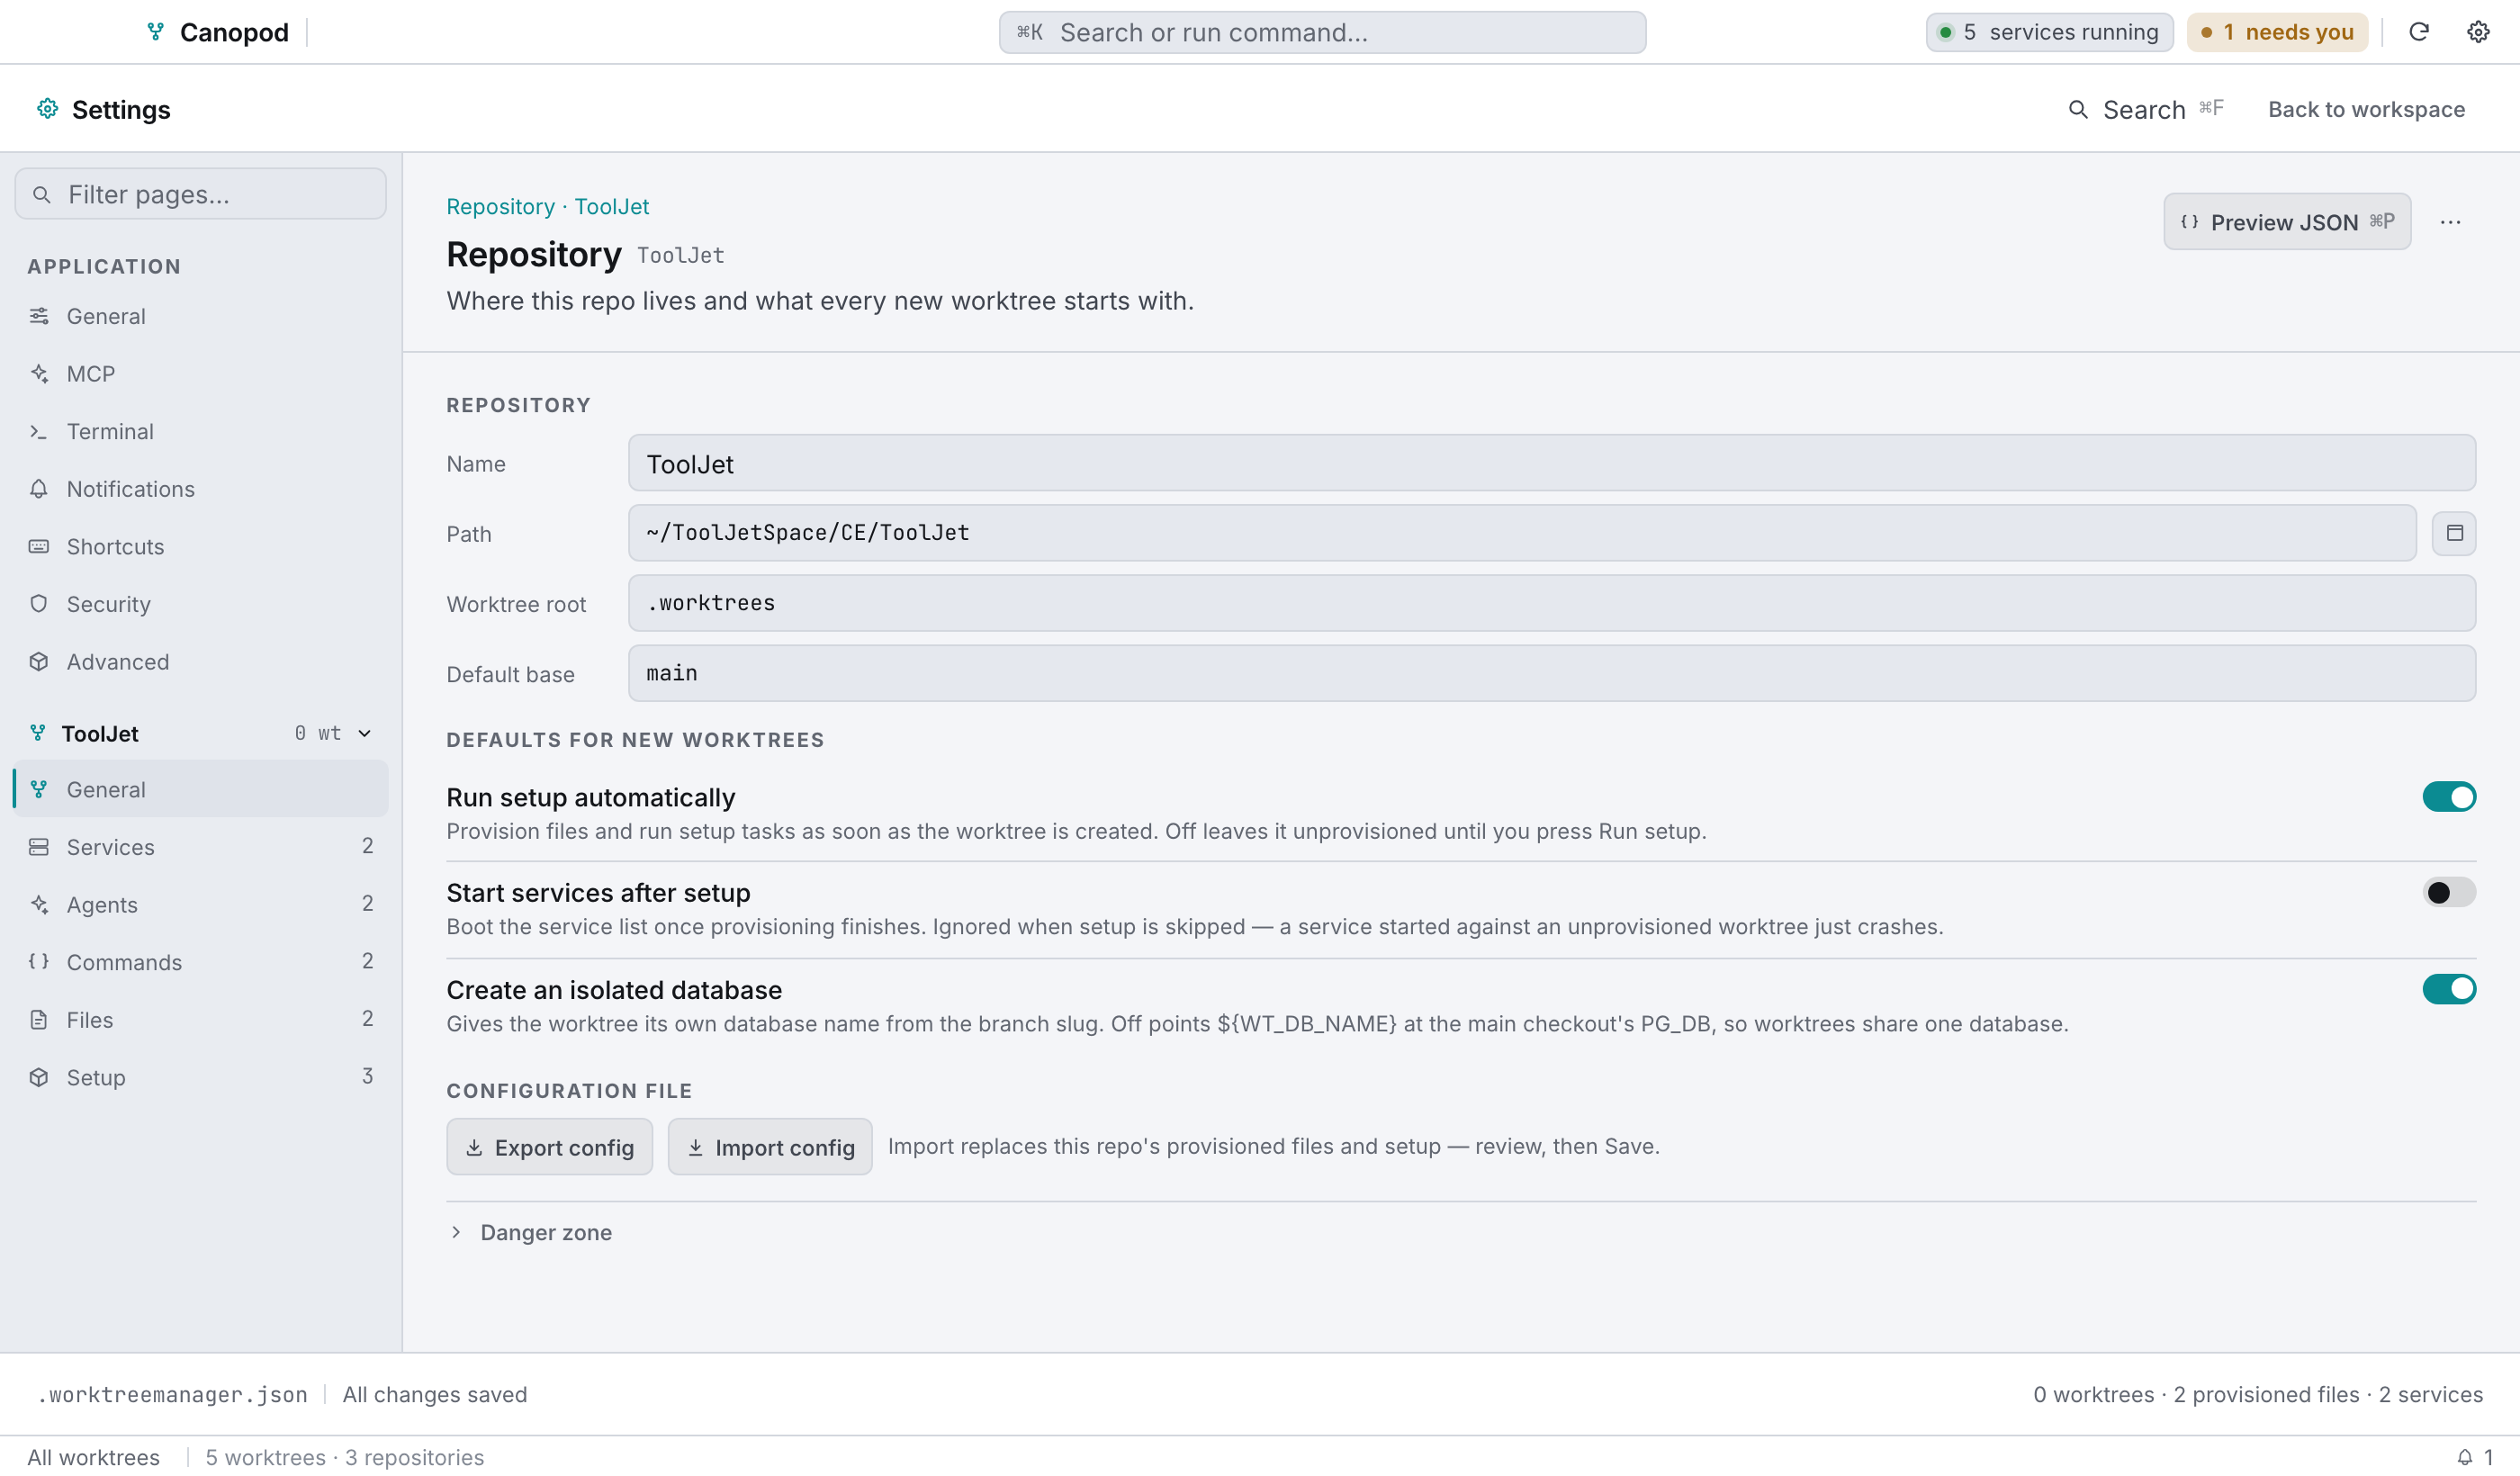Click the Commands braces icon in sidebar

click(x=39, y=961)
